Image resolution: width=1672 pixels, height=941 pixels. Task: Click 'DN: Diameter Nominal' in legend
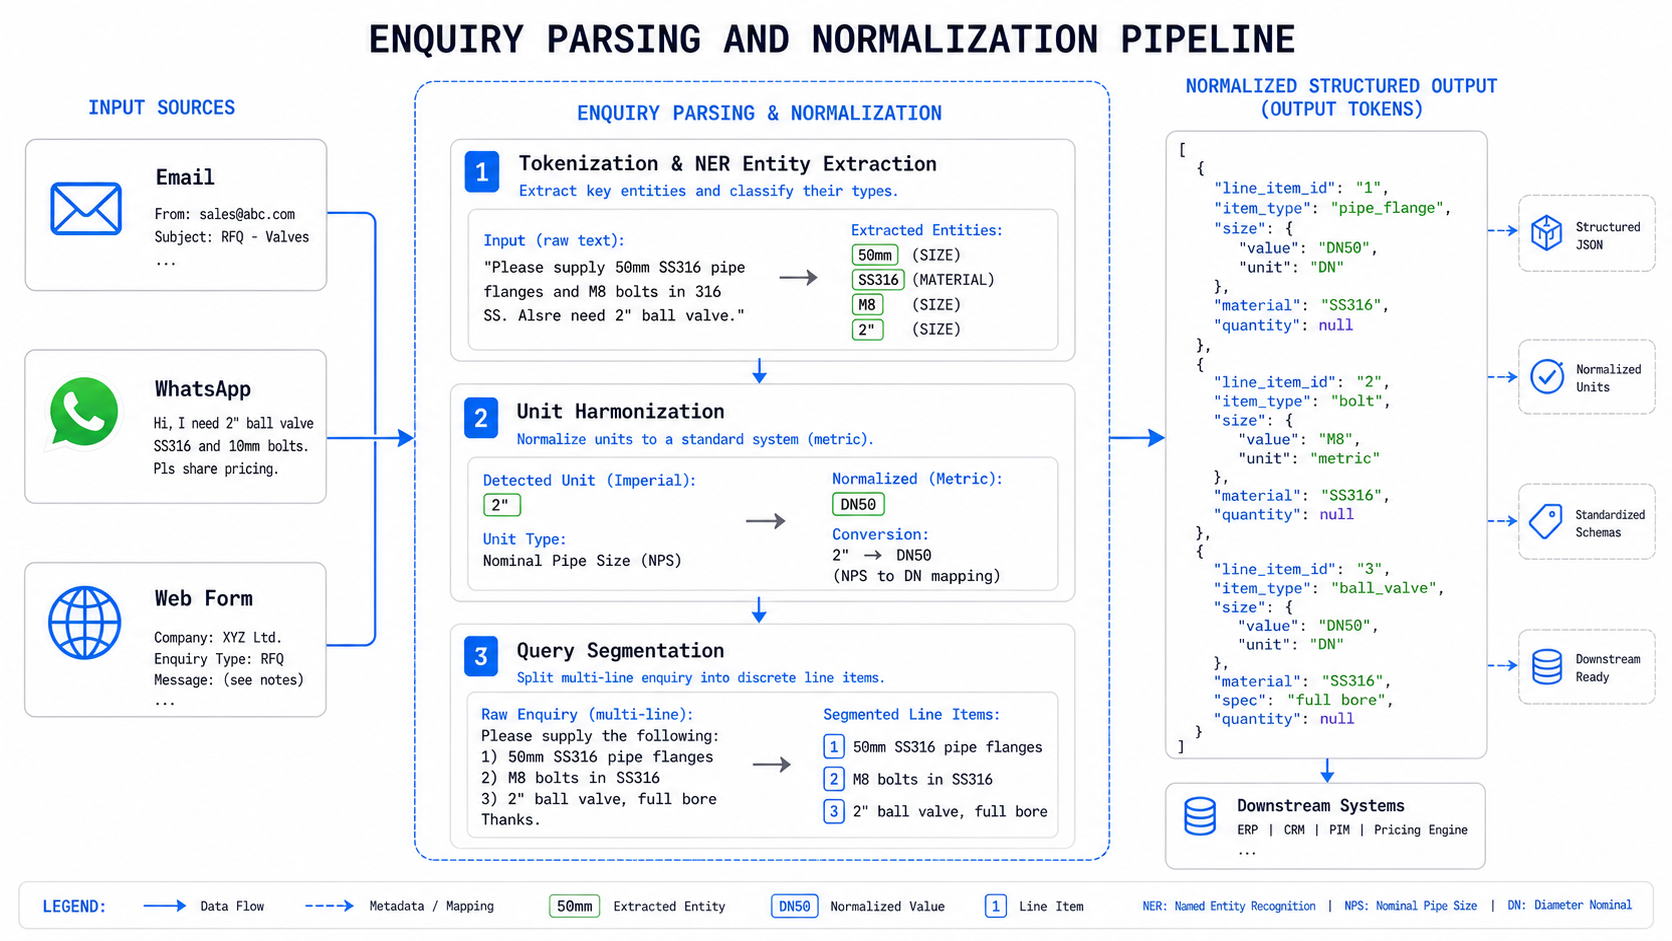coord(1569,905)
